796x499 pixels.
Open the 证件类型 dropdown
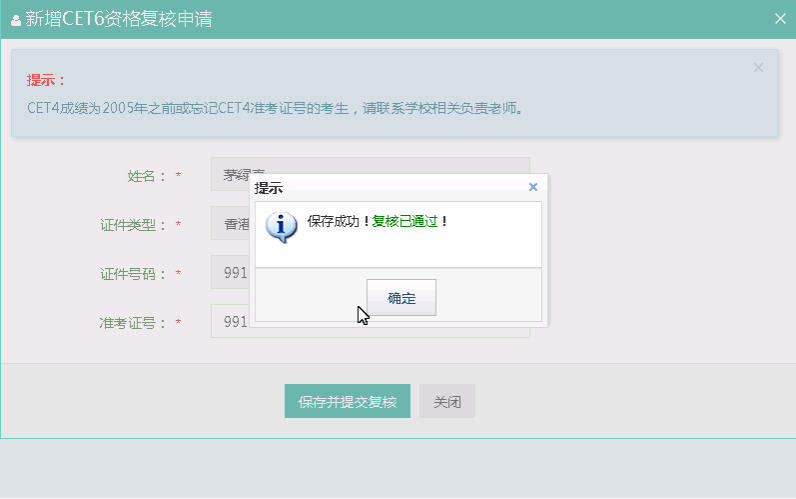click(x=229, y=224)
